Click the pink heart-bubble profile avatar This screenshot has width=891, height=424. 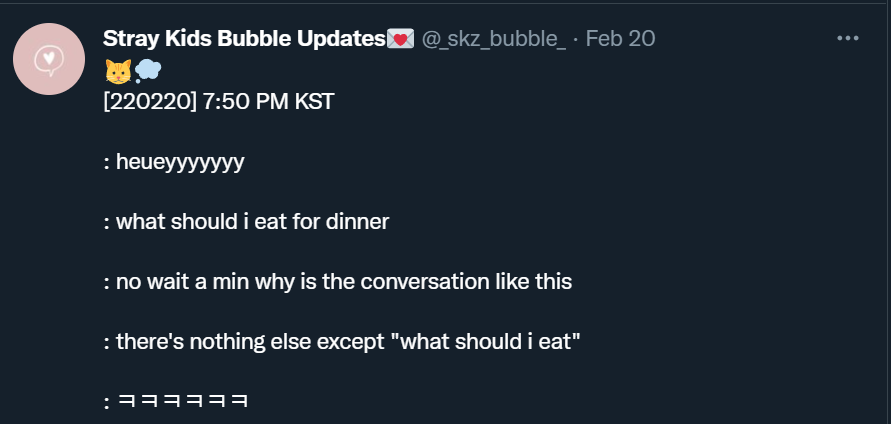[x=49, y=59]
